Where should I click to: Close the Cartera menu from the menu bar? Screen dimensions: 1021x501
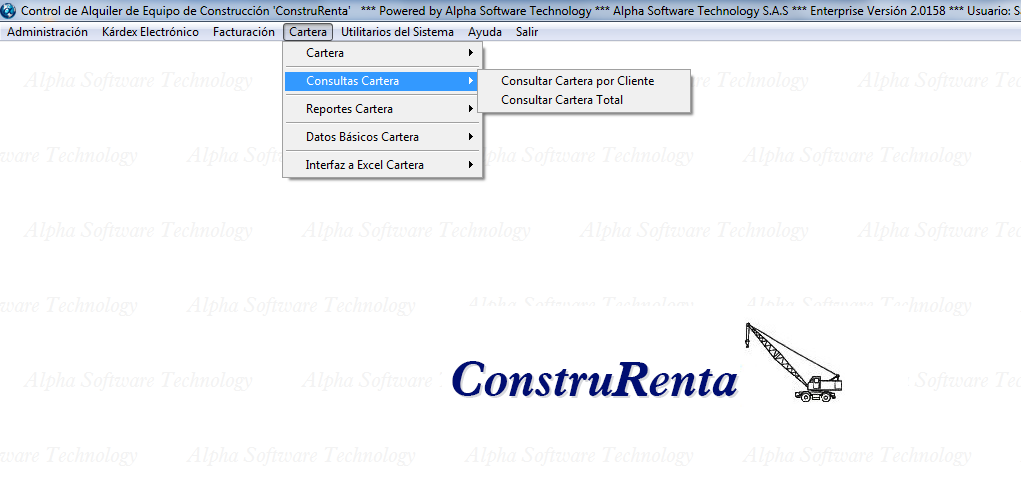point(308,32)
